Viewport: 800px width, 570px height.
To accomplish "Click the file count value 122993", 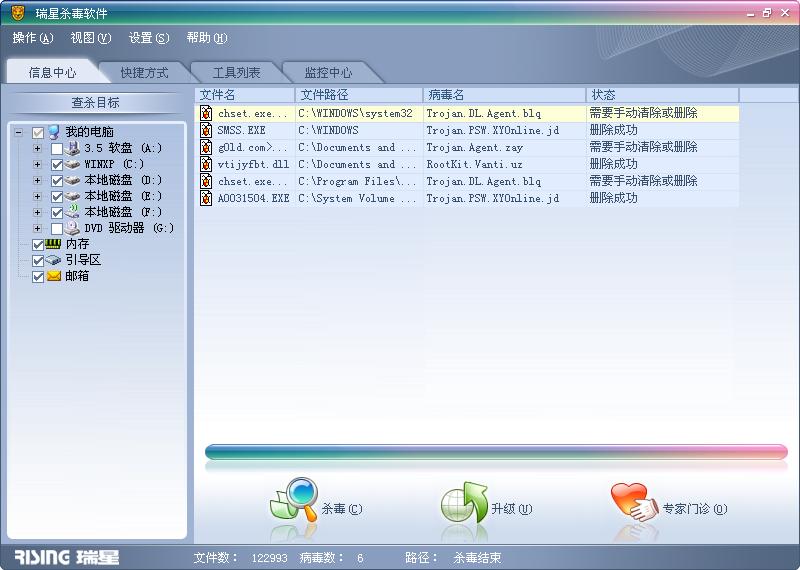I will click(x=269, y=558).
